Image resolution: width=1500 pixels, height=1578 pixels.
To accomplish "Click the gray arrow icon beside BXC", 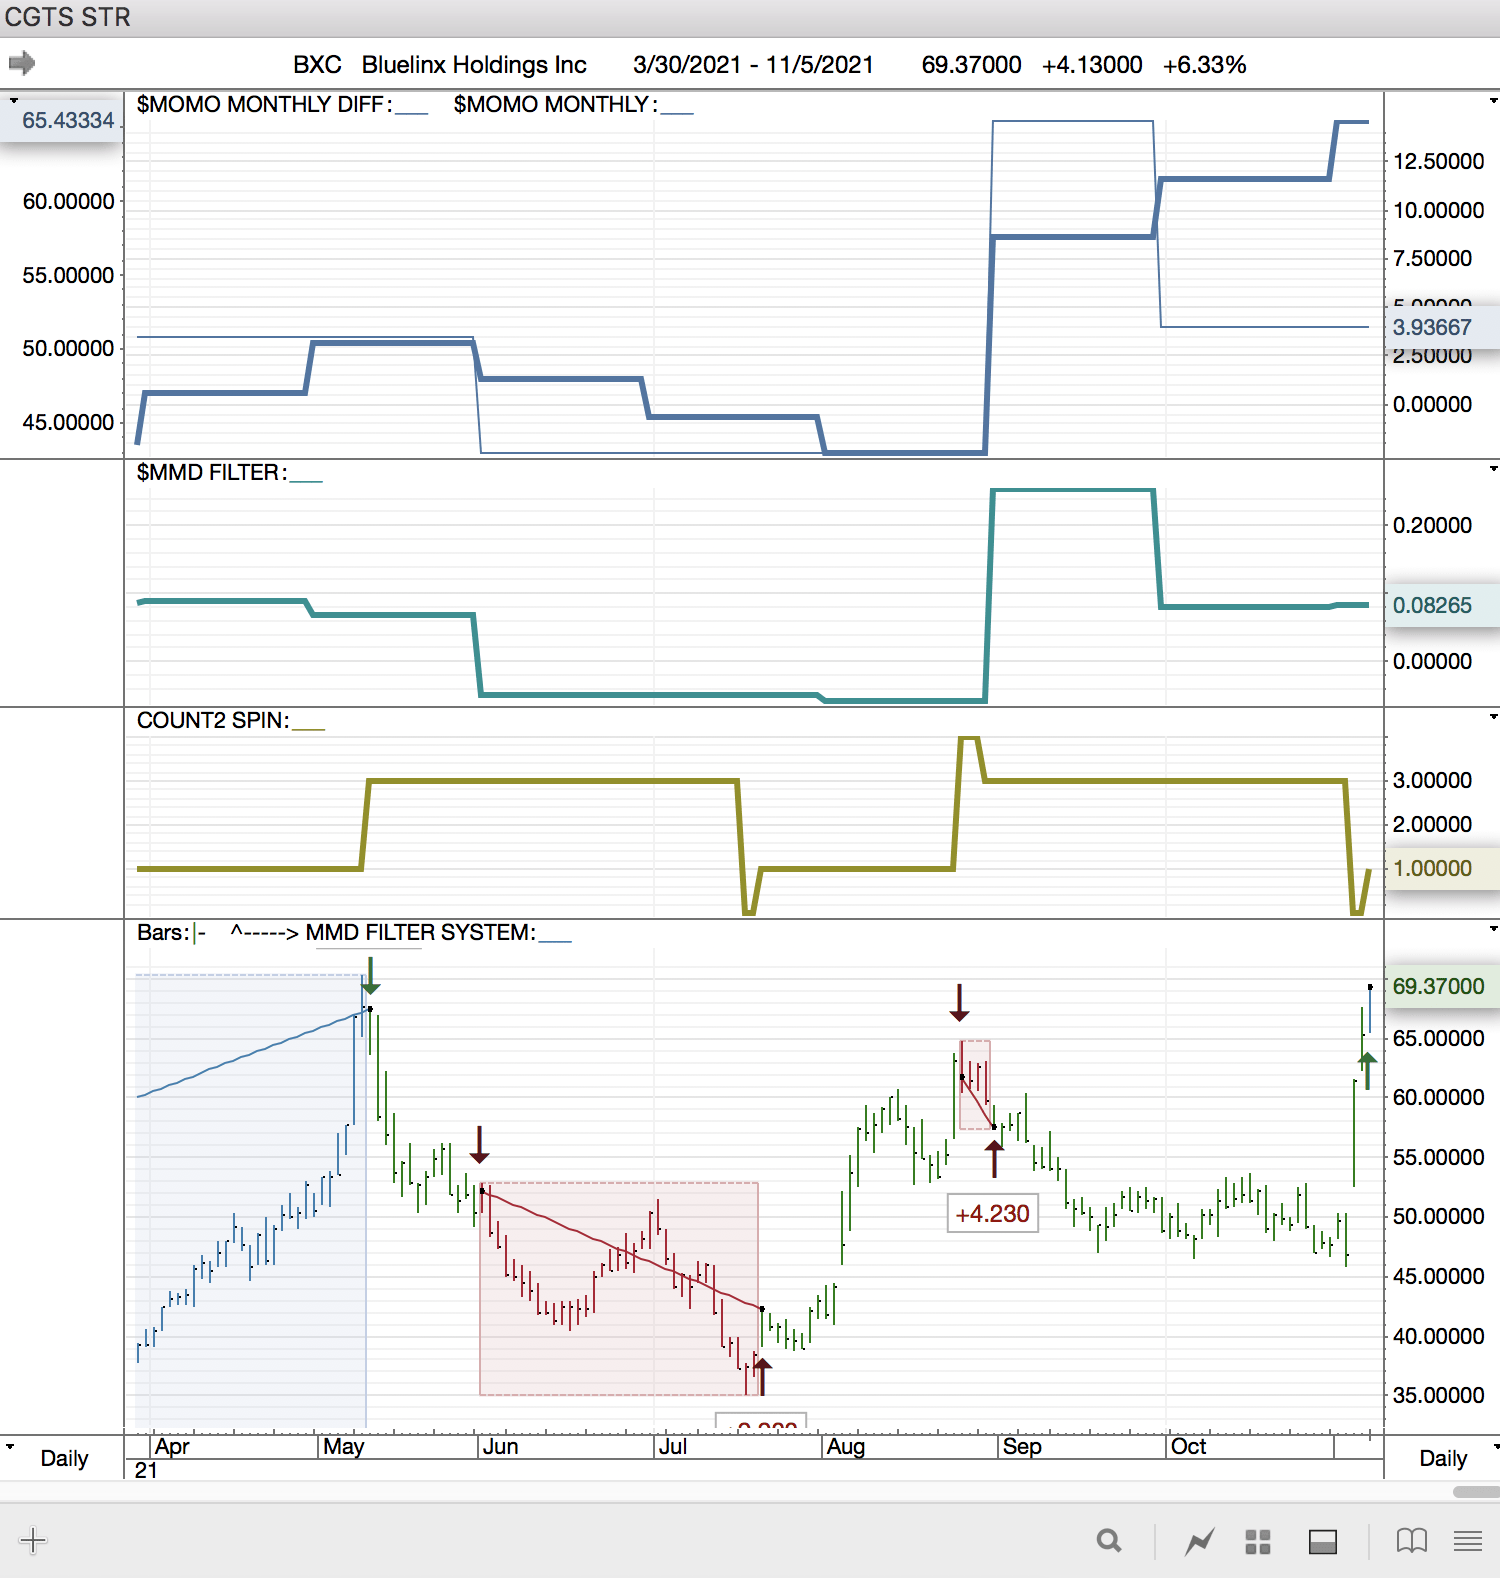I will click(x=22, y=64).
